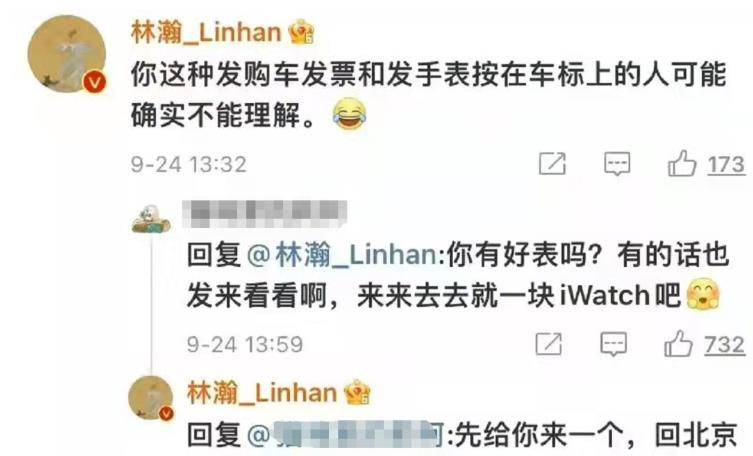Open reply icon on 13:32 comment
Screen dimensions: 753x456
point(617,164)
